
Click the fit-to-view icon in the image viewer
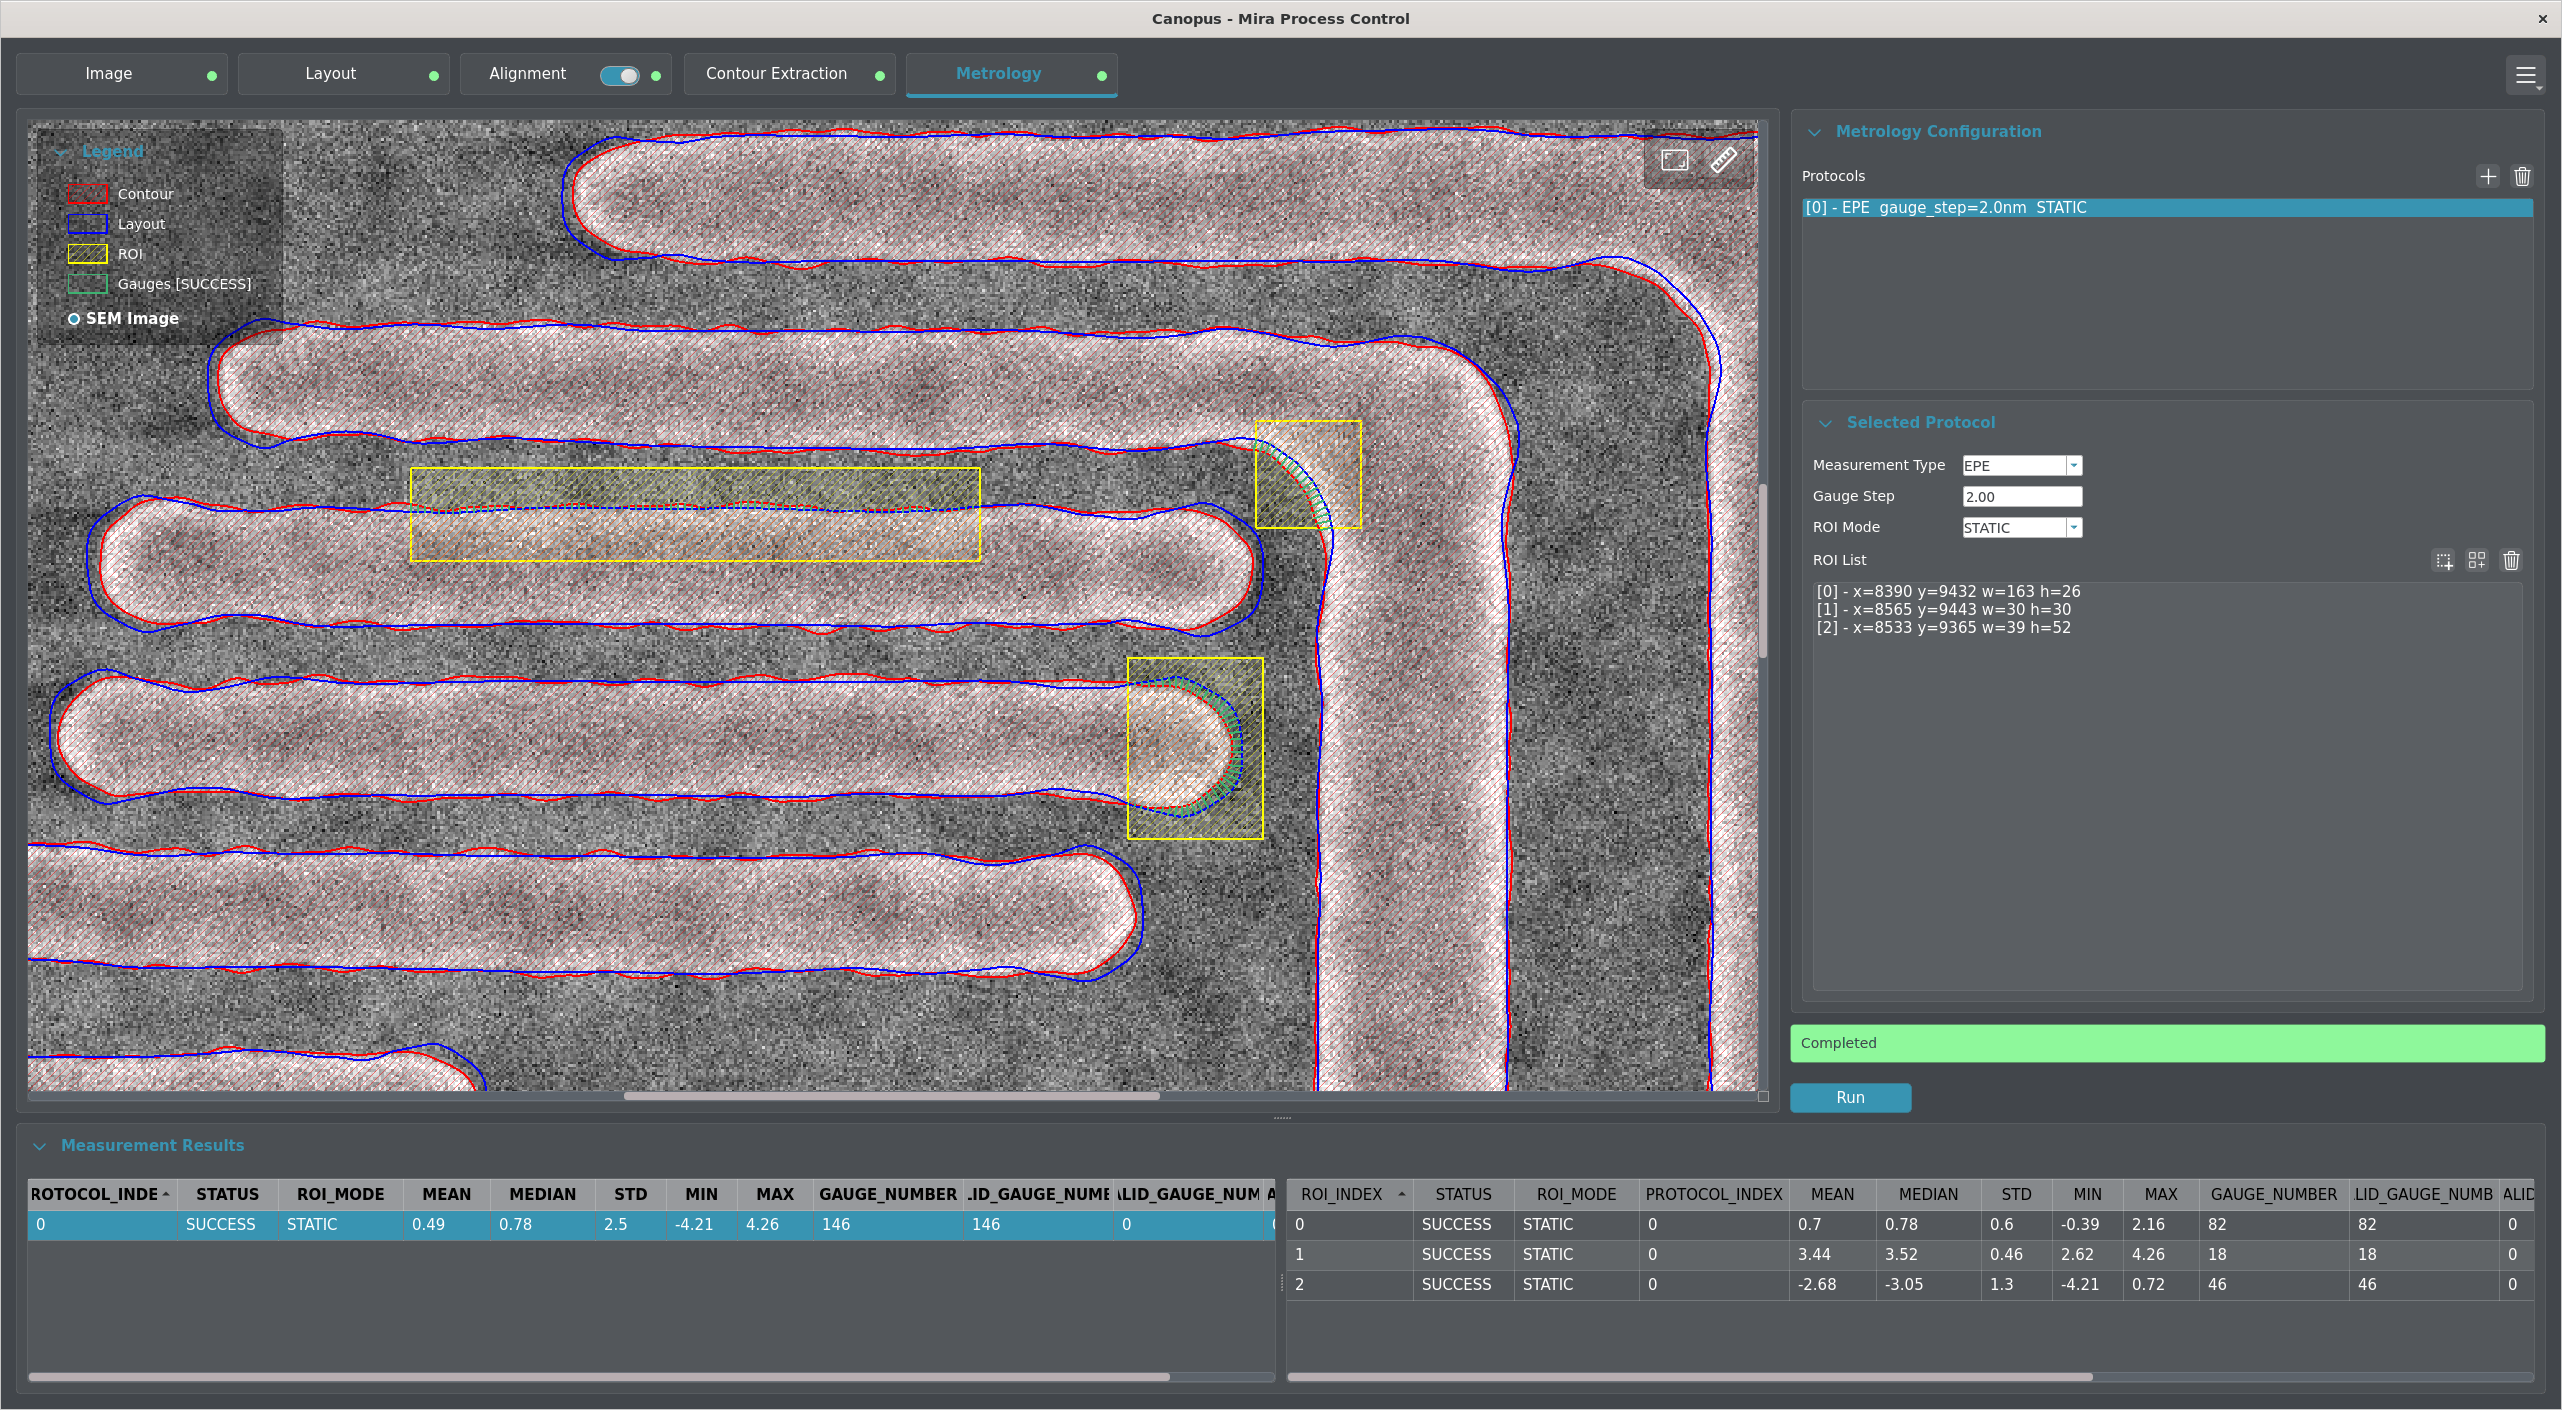click(x=1675, y=160)
